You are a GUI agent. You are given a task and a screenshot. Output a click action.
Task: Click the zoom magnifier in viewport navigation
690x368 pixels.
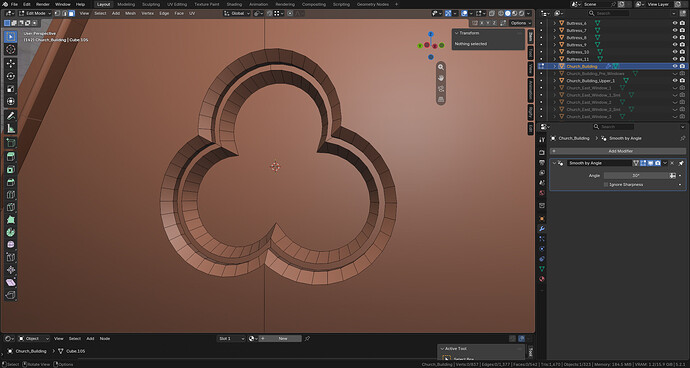tap(441, 67)
